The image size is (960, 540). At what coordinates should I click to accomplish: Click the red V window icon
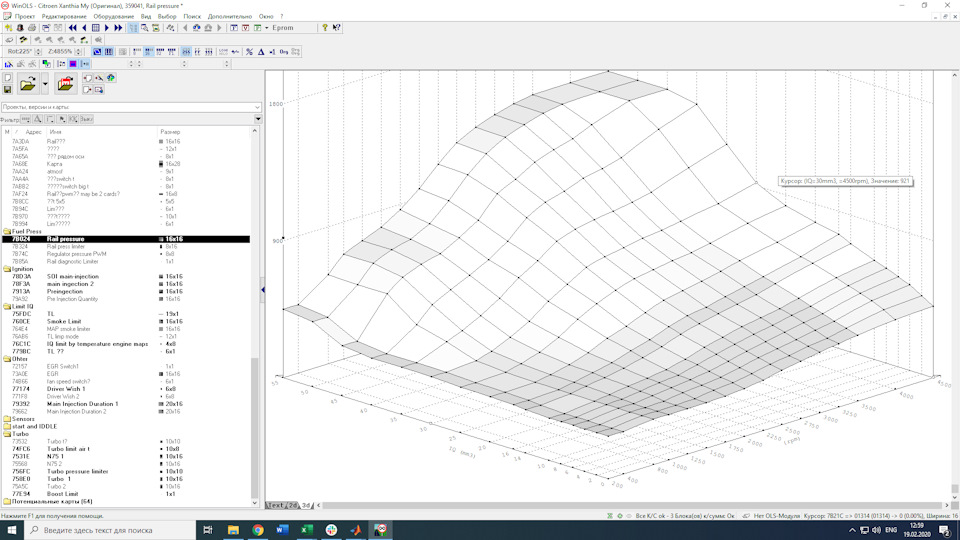(x=246, y=28)
